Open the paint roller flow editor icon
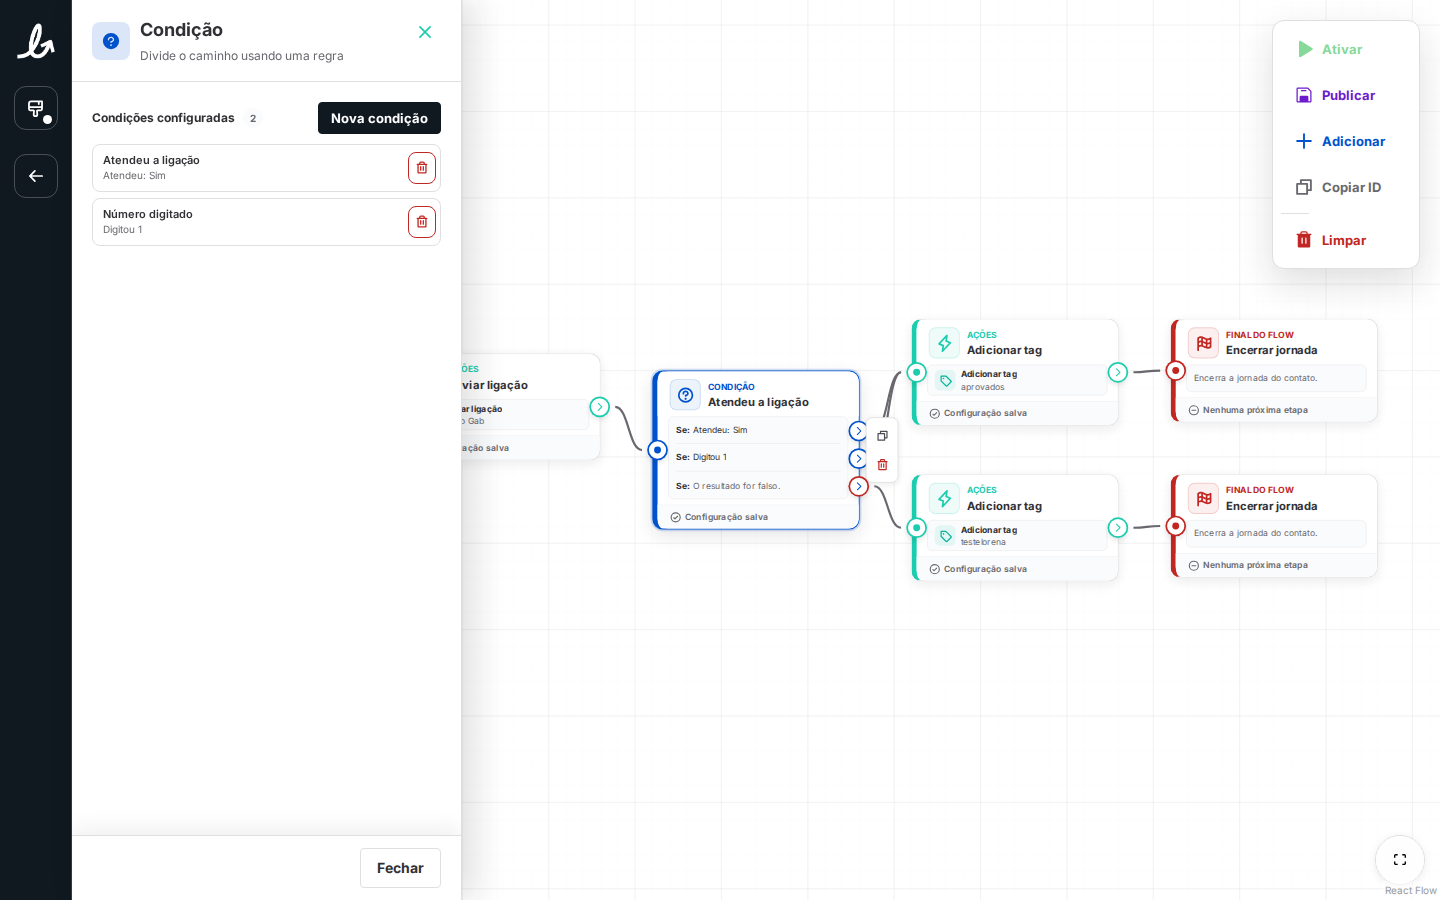 [36, 108]
